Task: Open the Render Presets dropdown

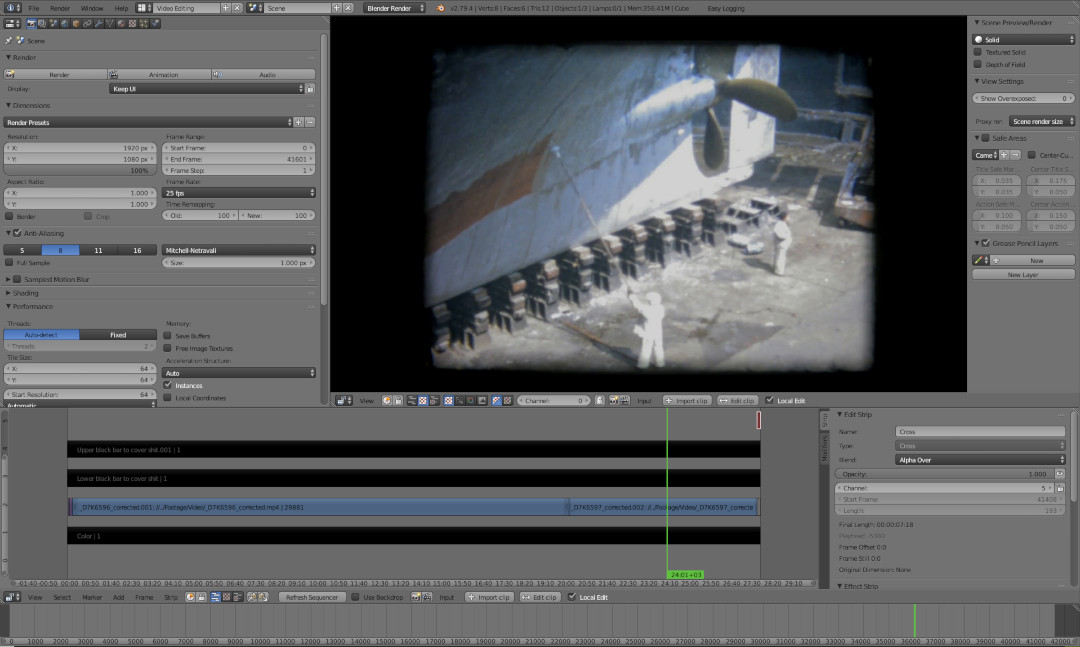Action: pyautogui.click(x=148, y=123)
